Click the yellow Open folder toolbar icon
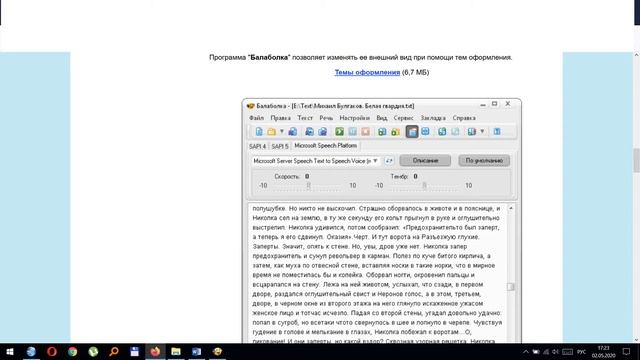 (271, 131)
